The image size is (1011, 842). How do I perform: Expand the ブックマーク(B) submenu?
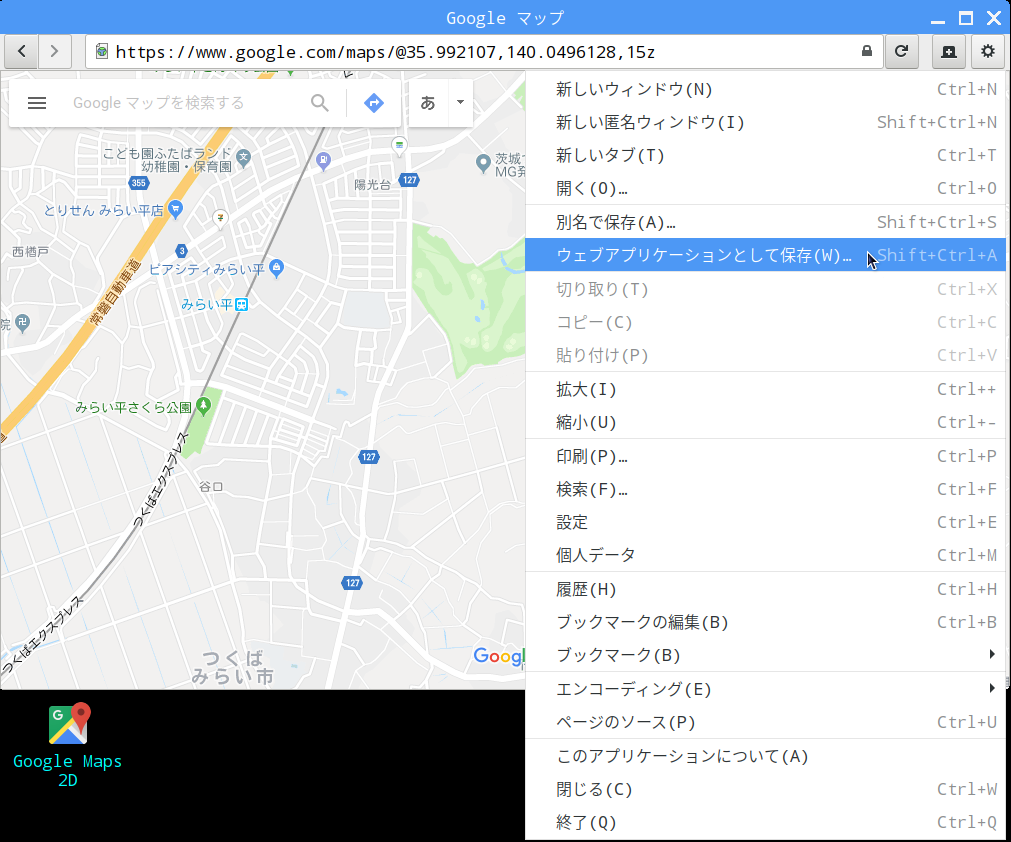coord(765,655)
